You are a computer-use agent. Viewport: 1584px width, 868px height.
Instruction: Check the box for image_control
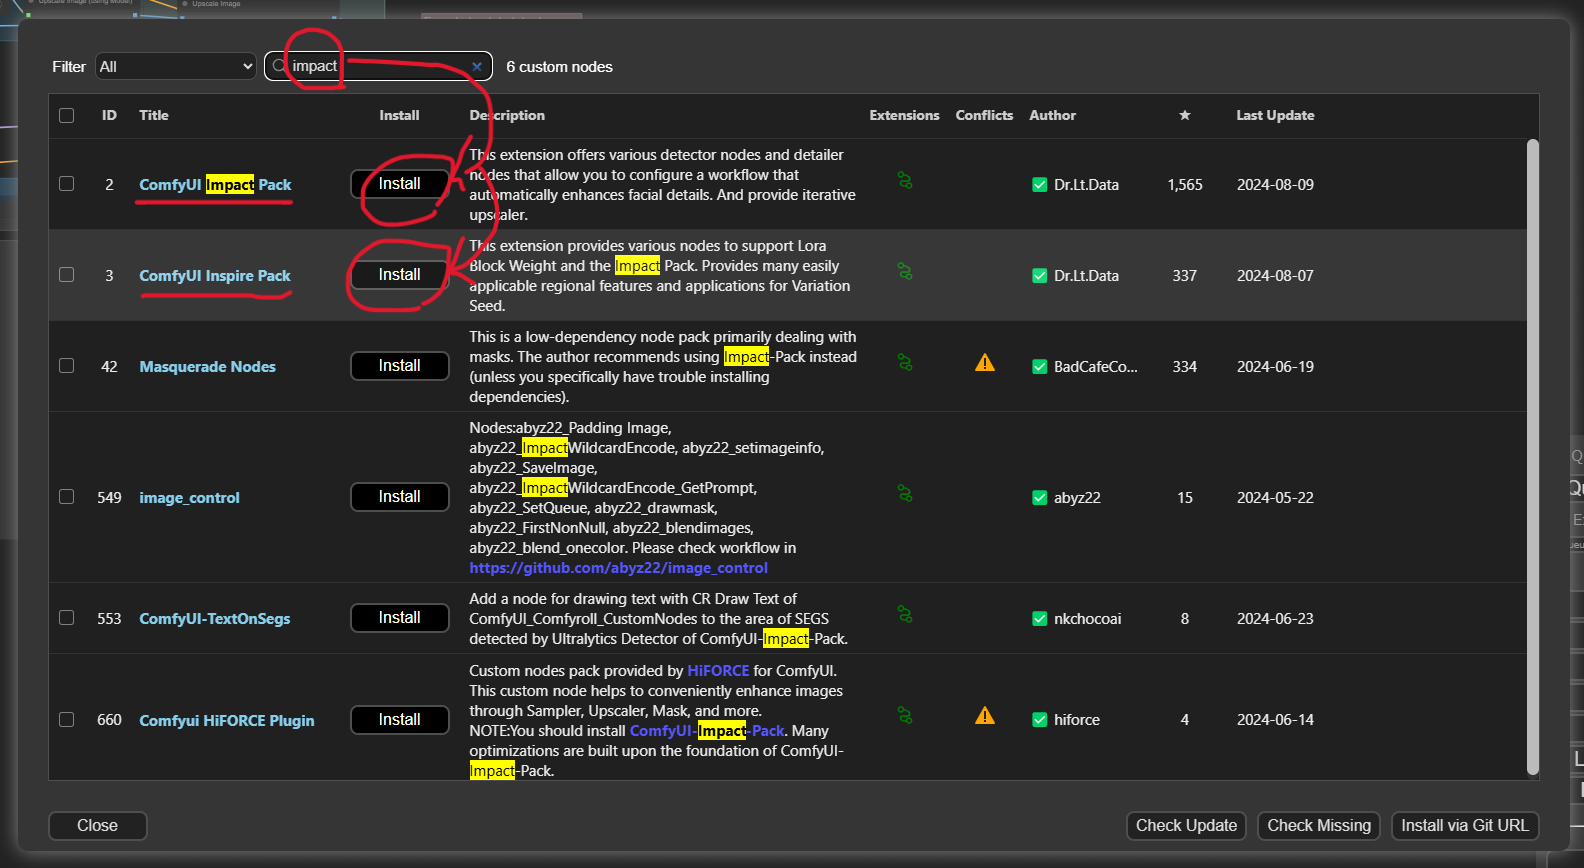point(67,497)
